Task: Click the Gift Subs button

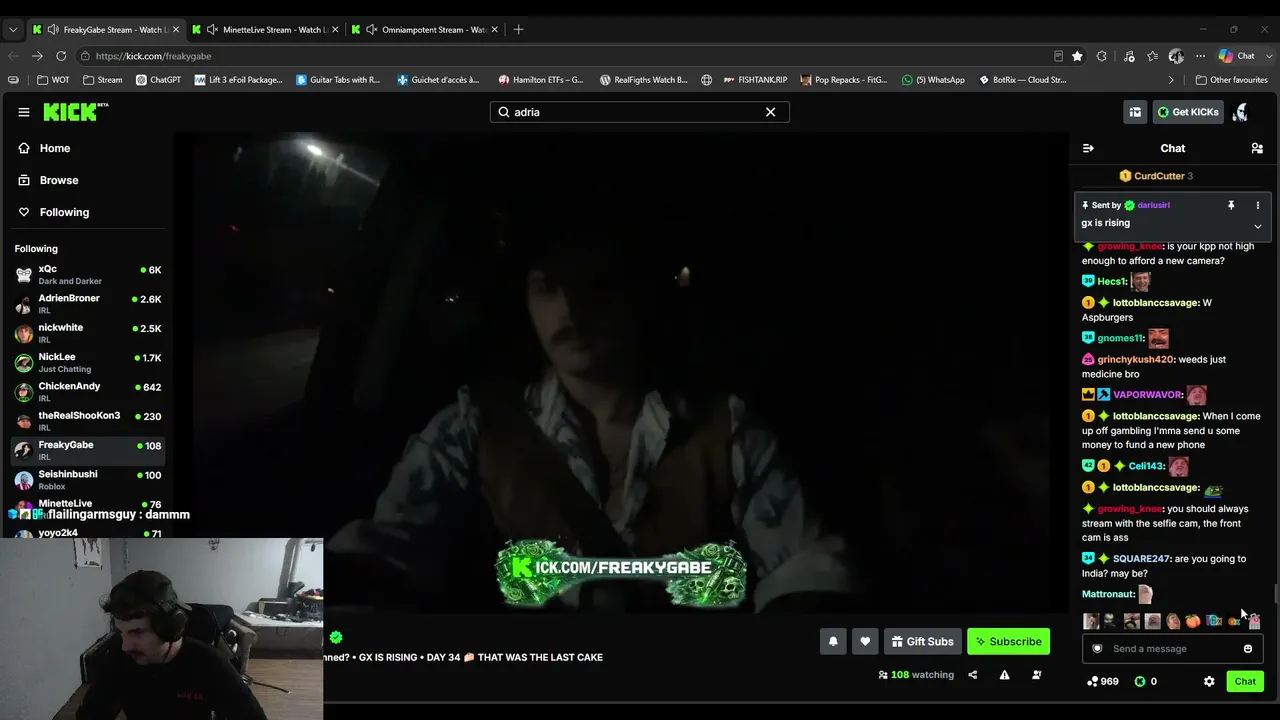Action: [x=922, y=642]
